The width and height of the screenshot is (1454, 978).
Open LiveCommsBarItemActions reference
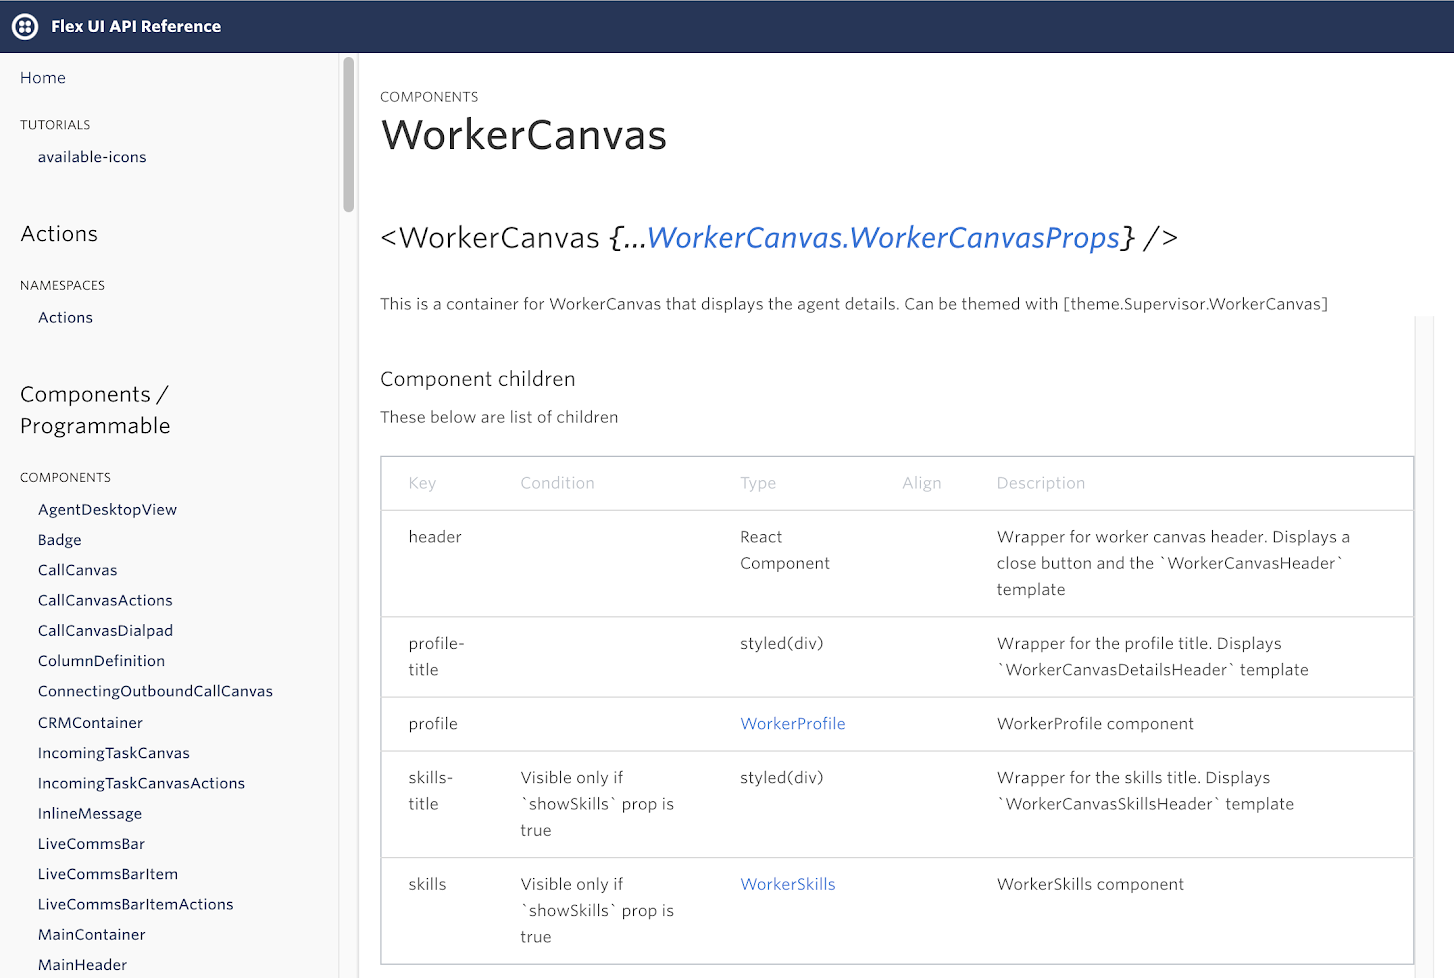(x=135, y=904)
